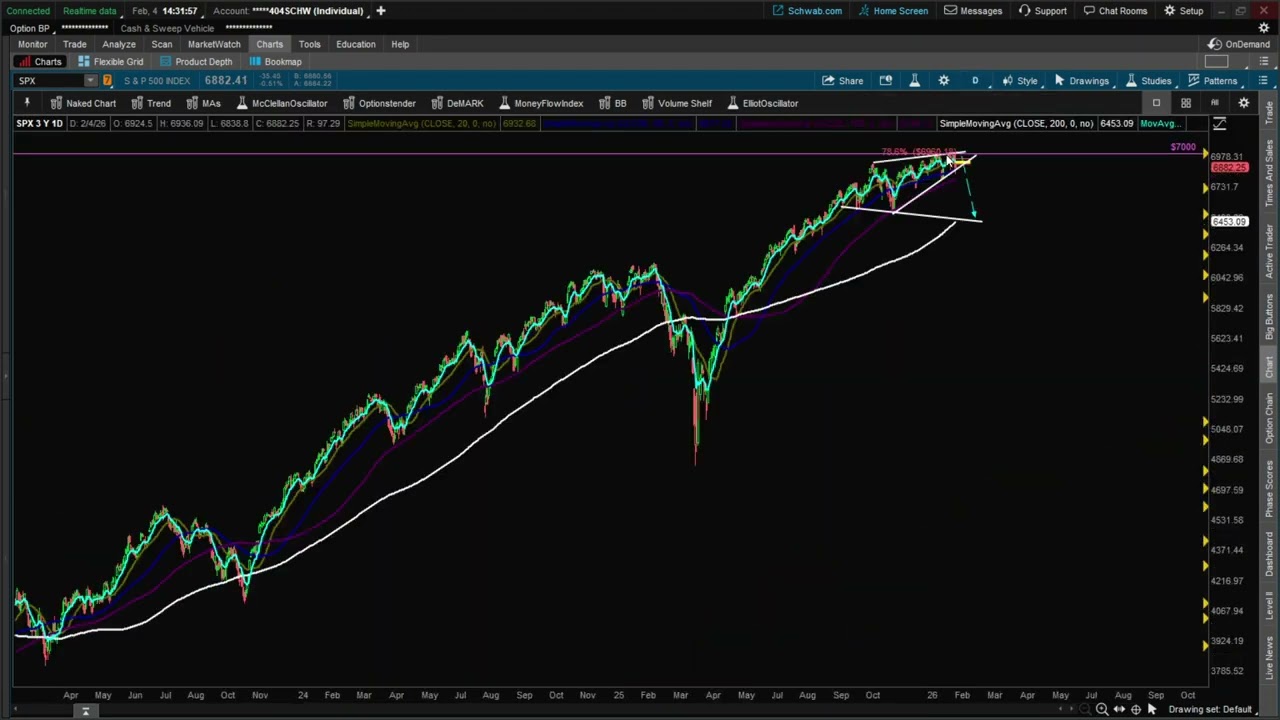Load the McClellanOscillator study
Screen dimensions: 1280x720
click(x=281, y=103)
